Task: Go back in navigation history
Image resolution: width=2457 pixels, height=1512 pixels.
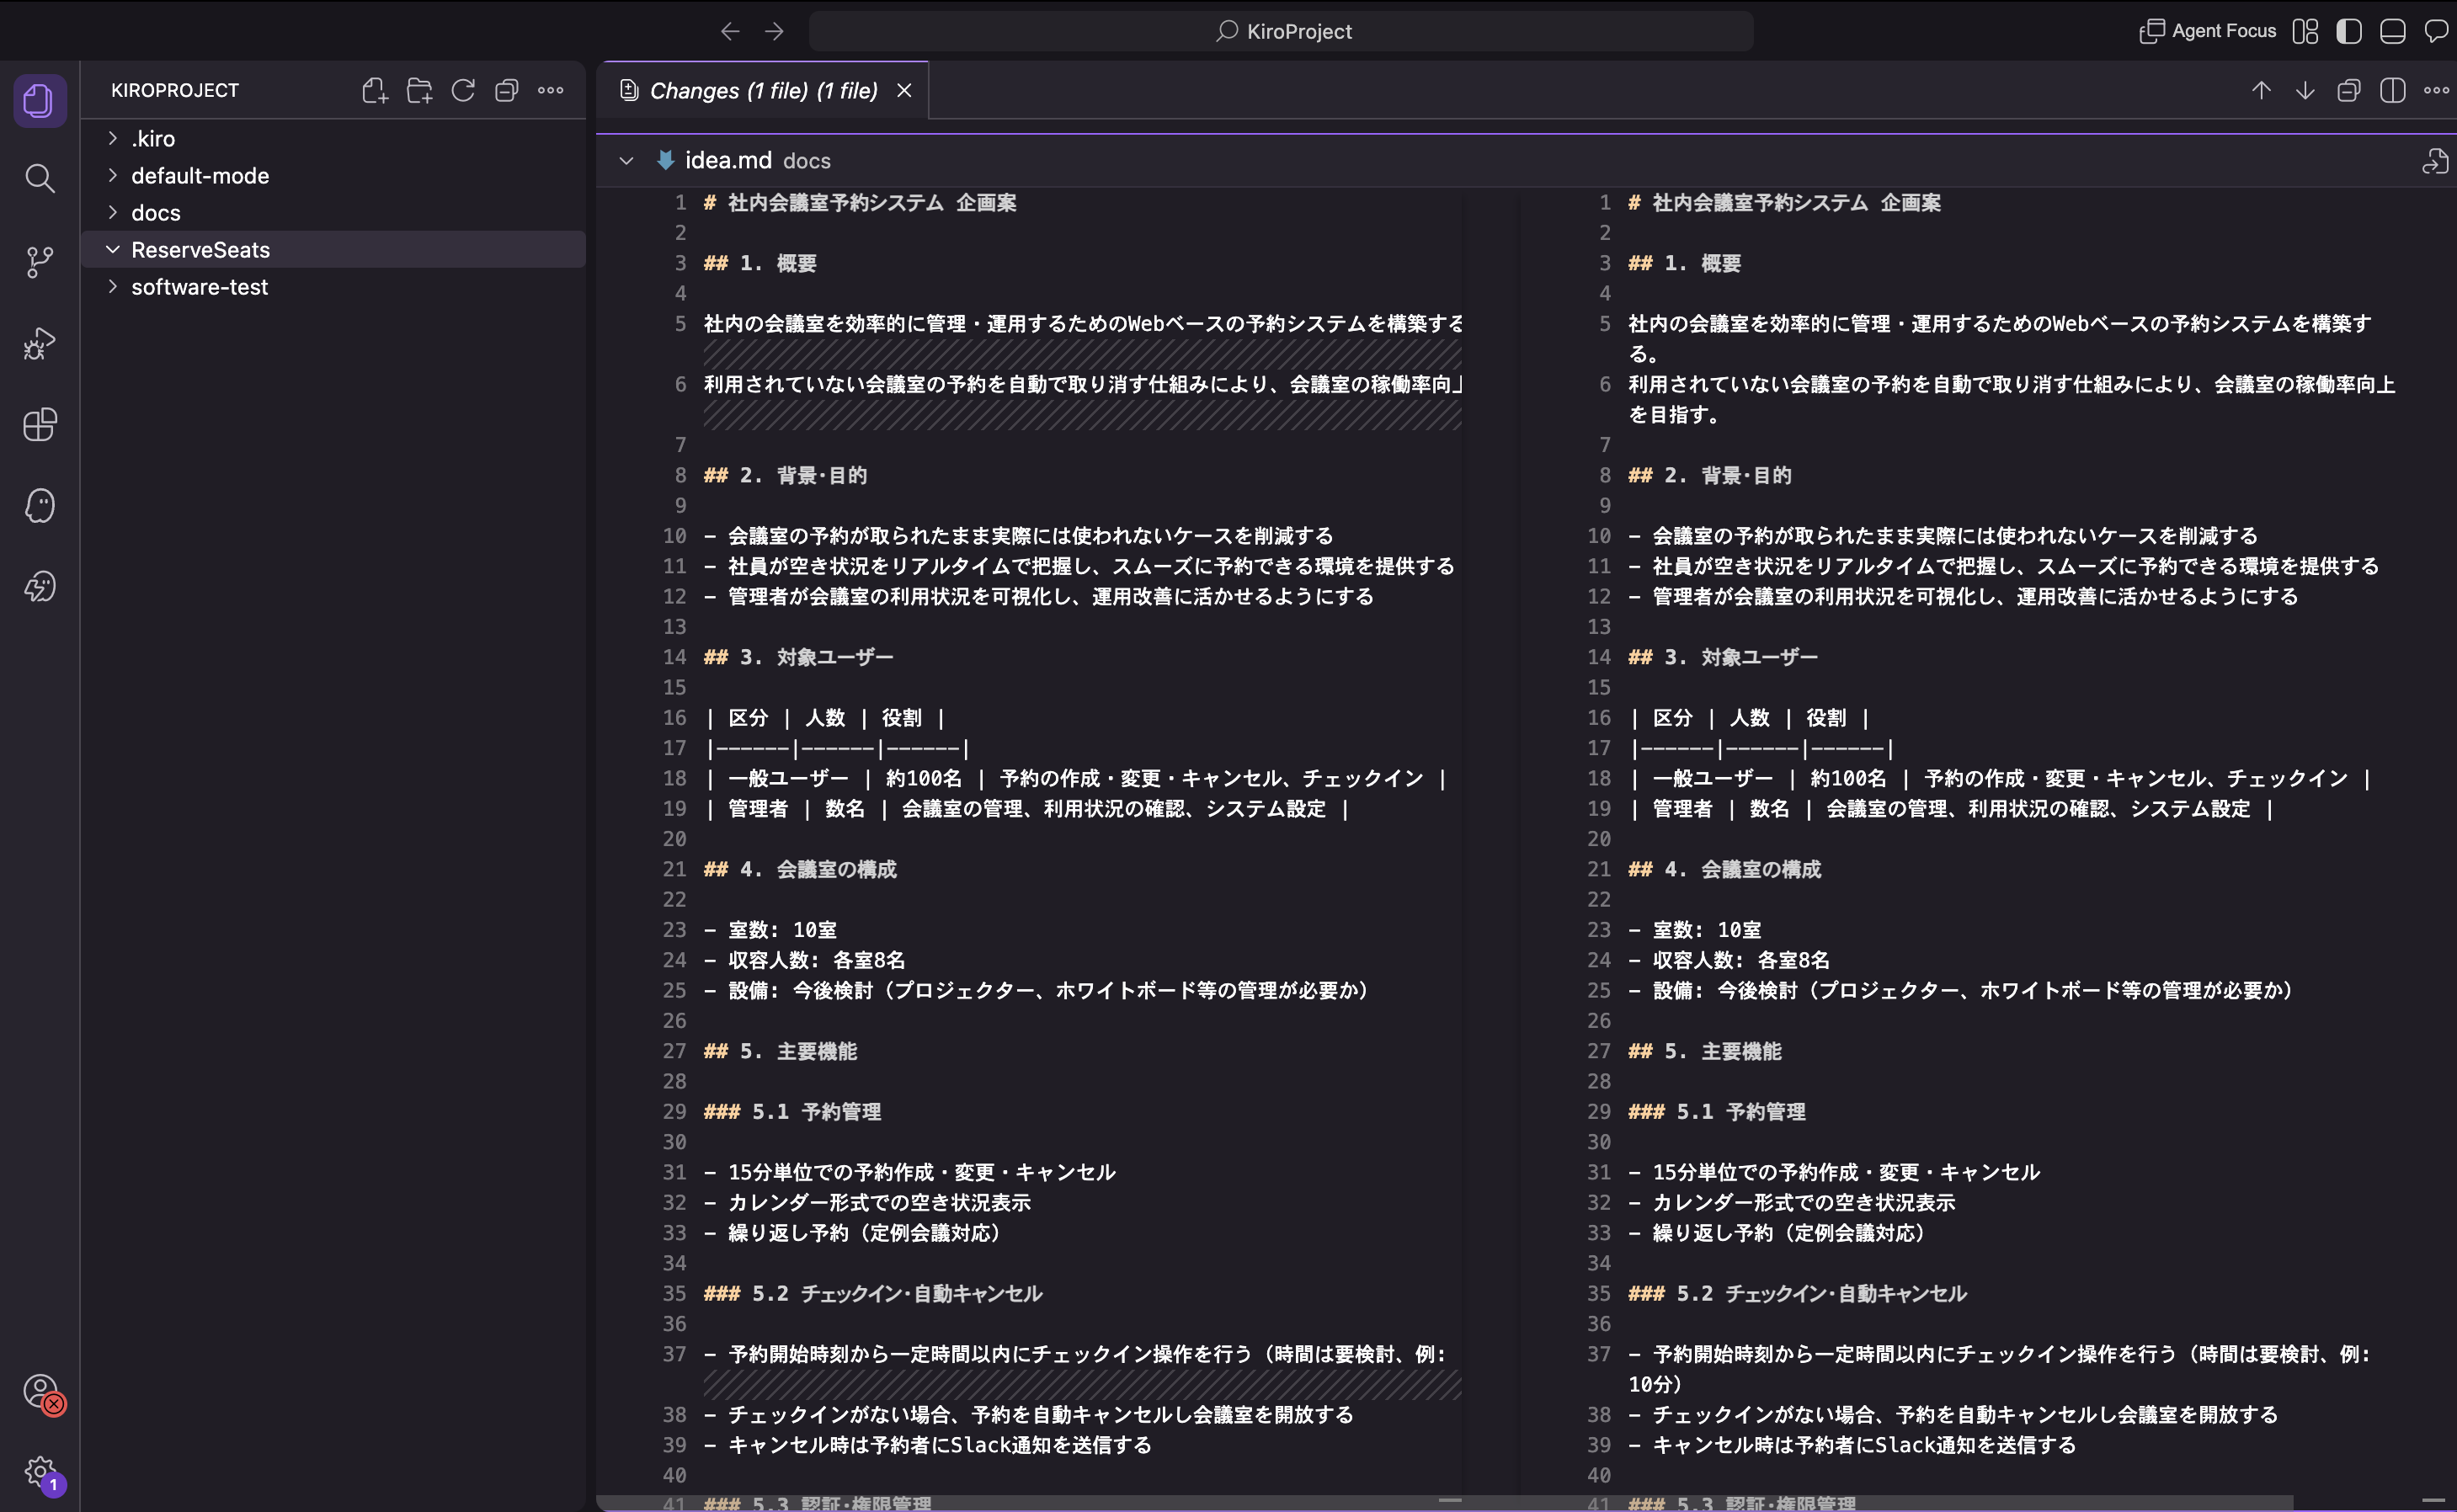Action: (730, 31)
